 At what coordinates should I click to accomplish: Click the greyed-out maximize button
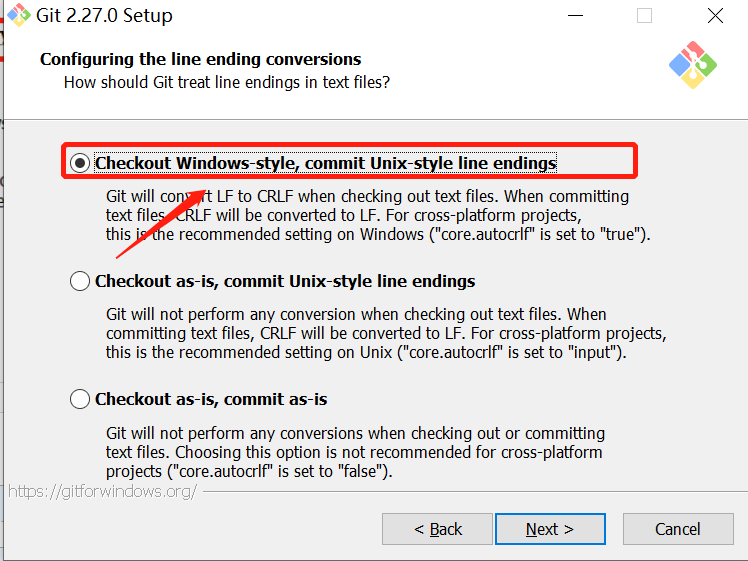coord(644,16)
